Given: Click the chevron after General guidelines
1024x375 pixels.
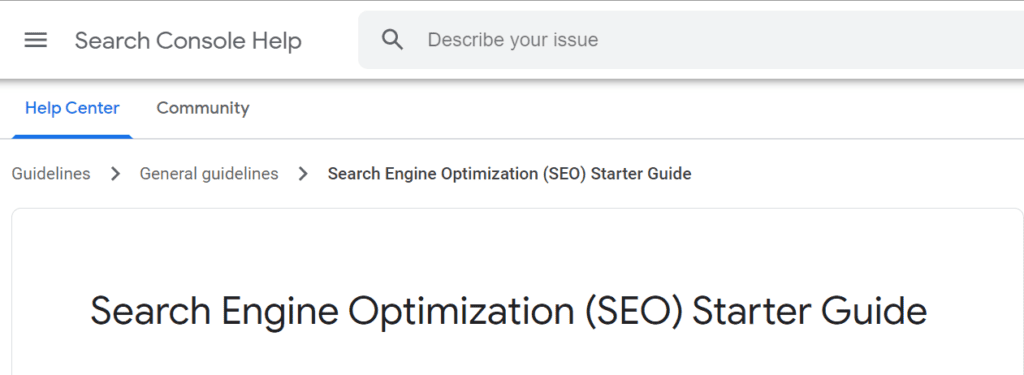Looking at the screenshot, I should (x=303, y=174).
